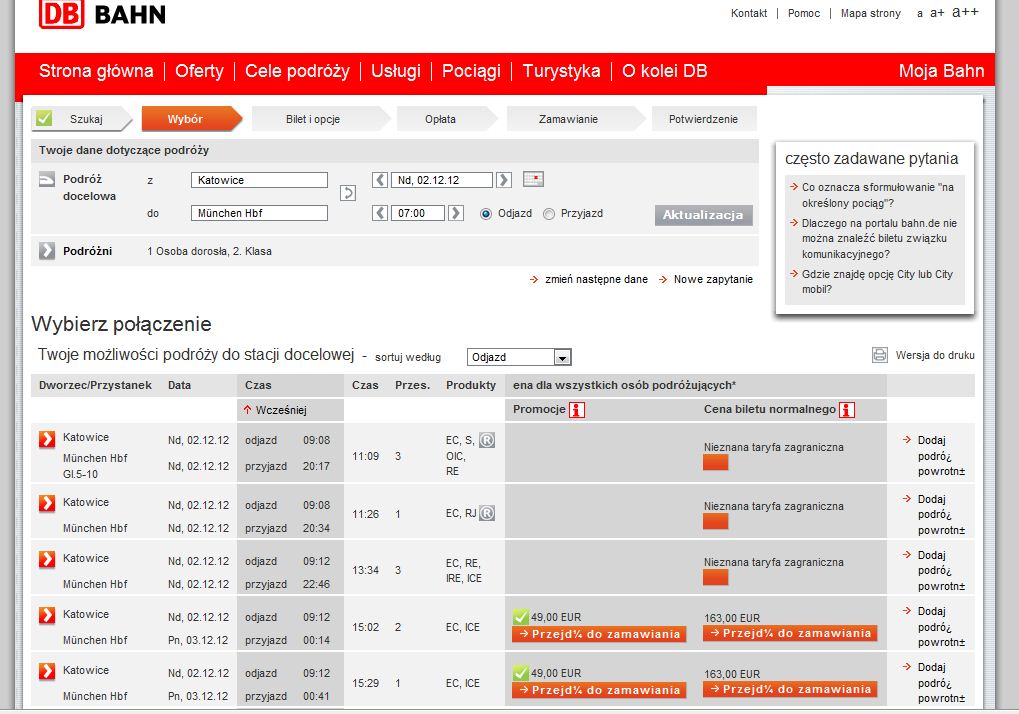Move the time later with the forward arrow

(456, 213)
